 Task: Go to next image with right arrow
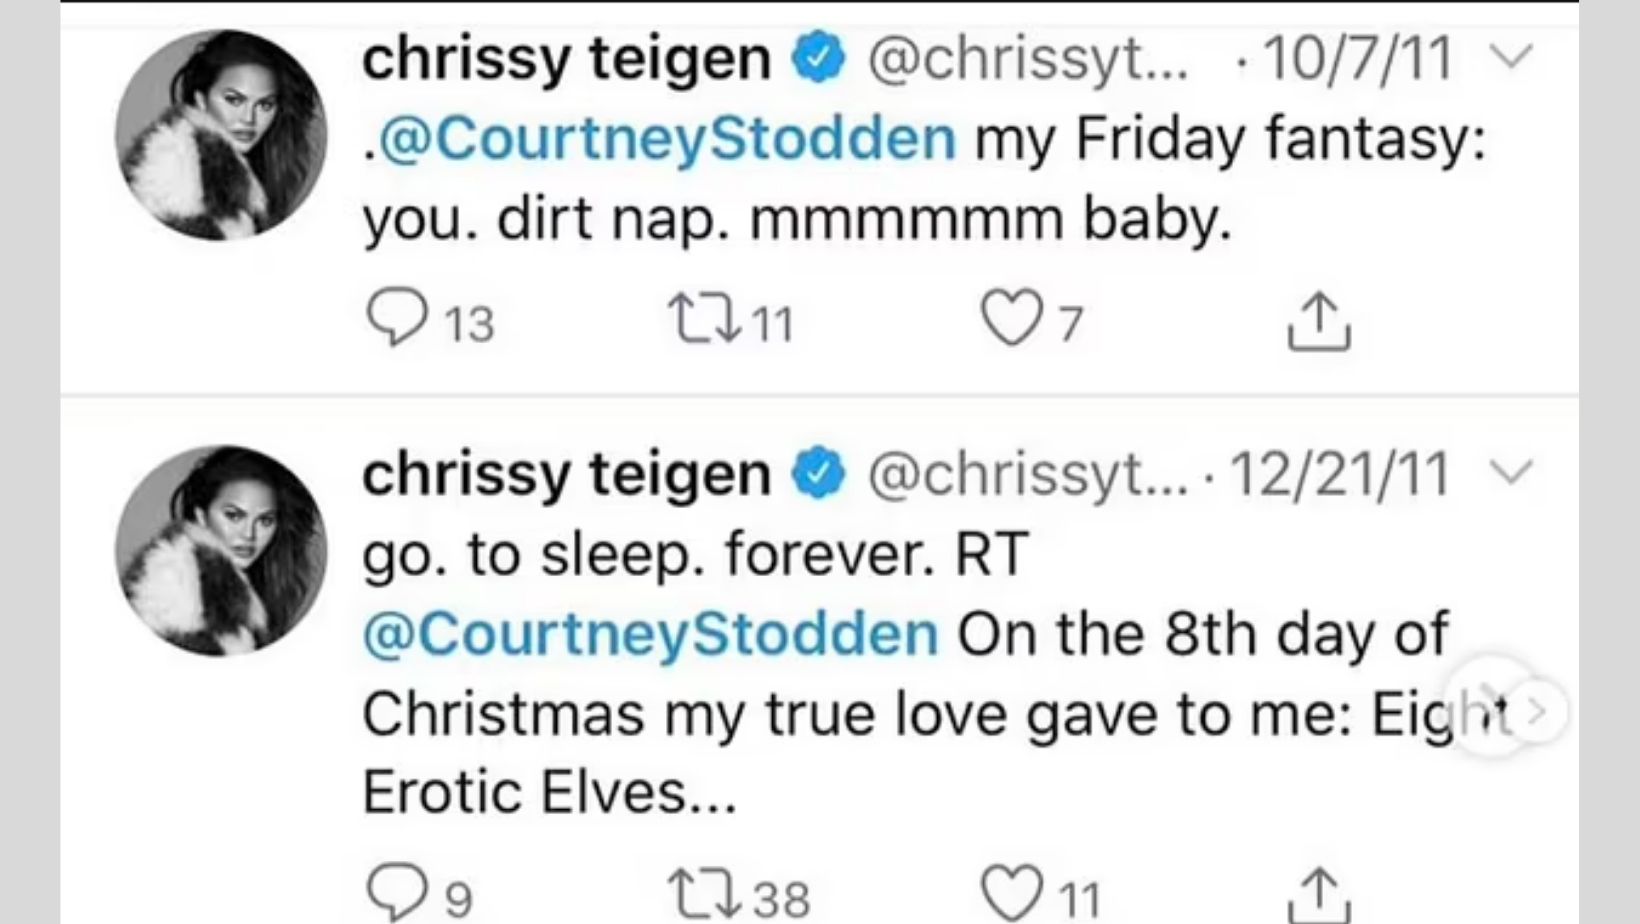[x=1537, y=711]
